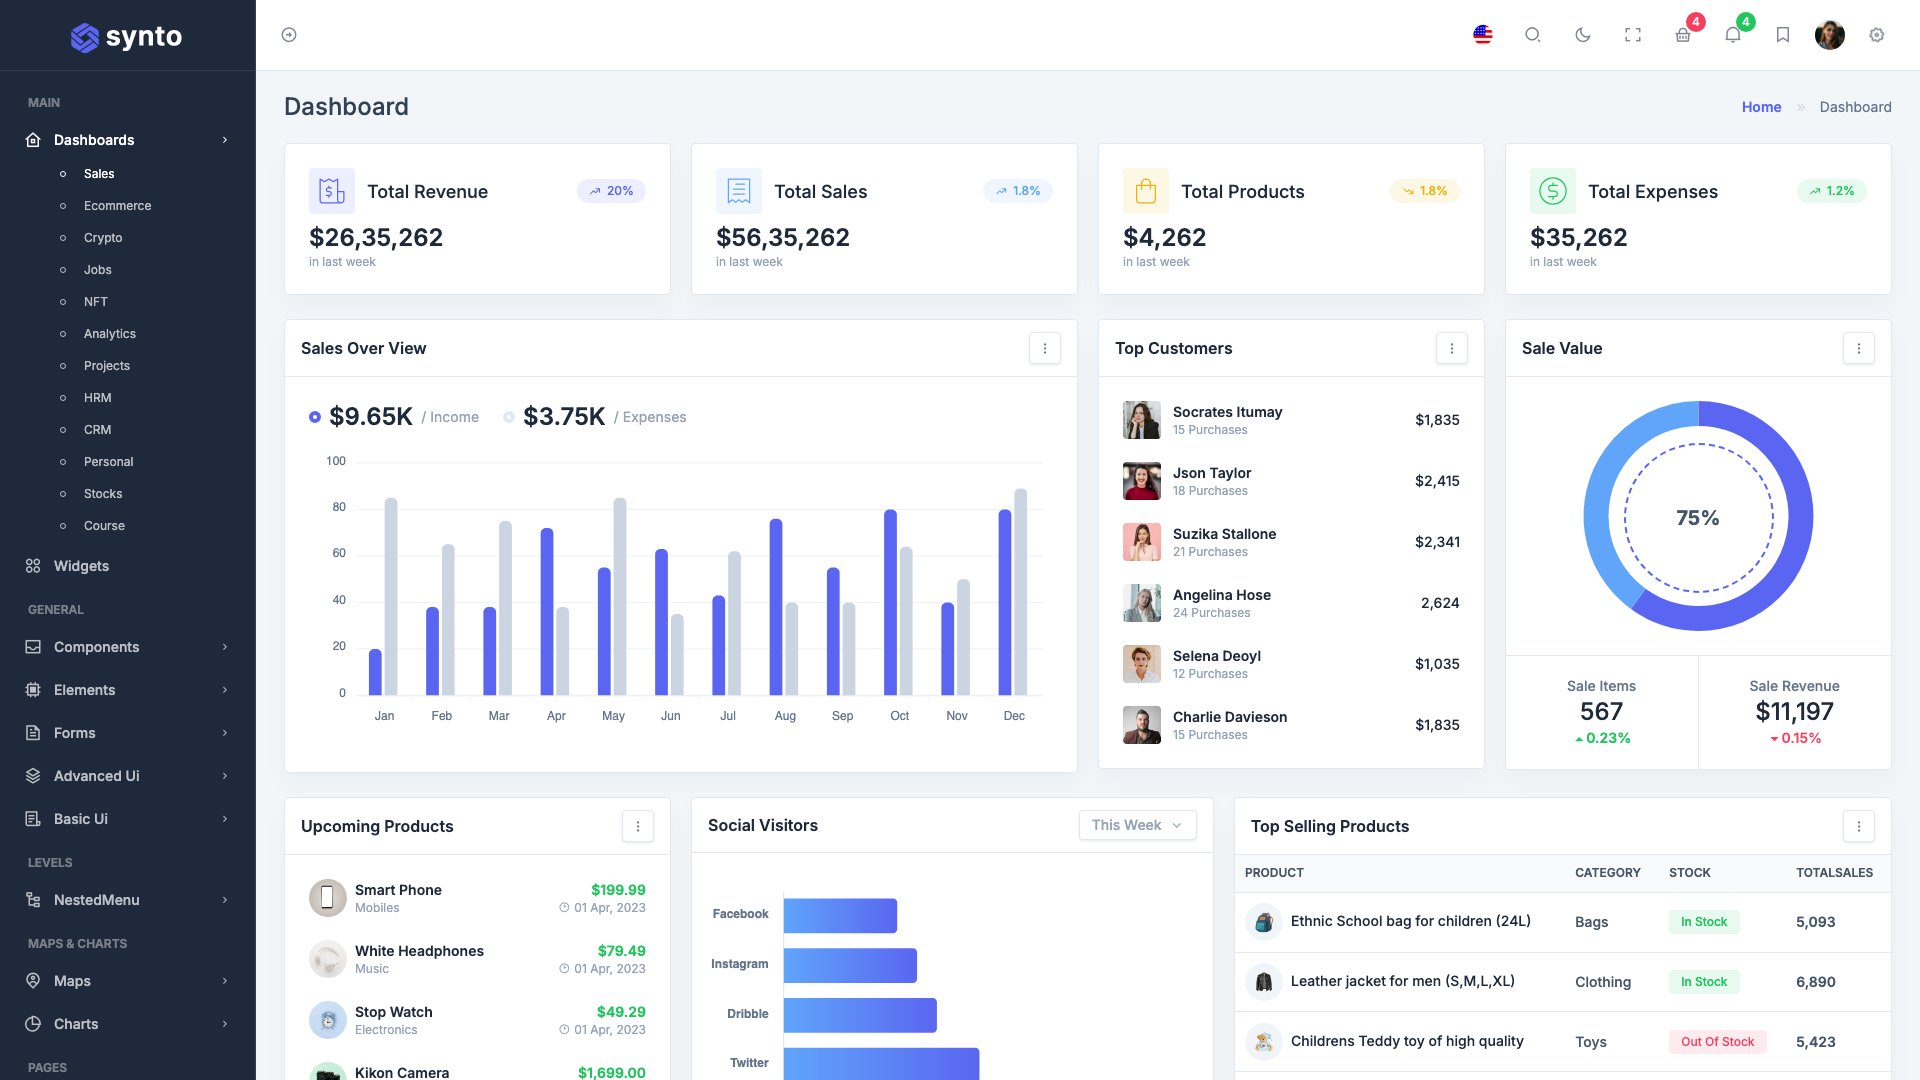The image size is (1920, 1080).
Task: Open the settings gear icon
Action: coord(1878,34)
